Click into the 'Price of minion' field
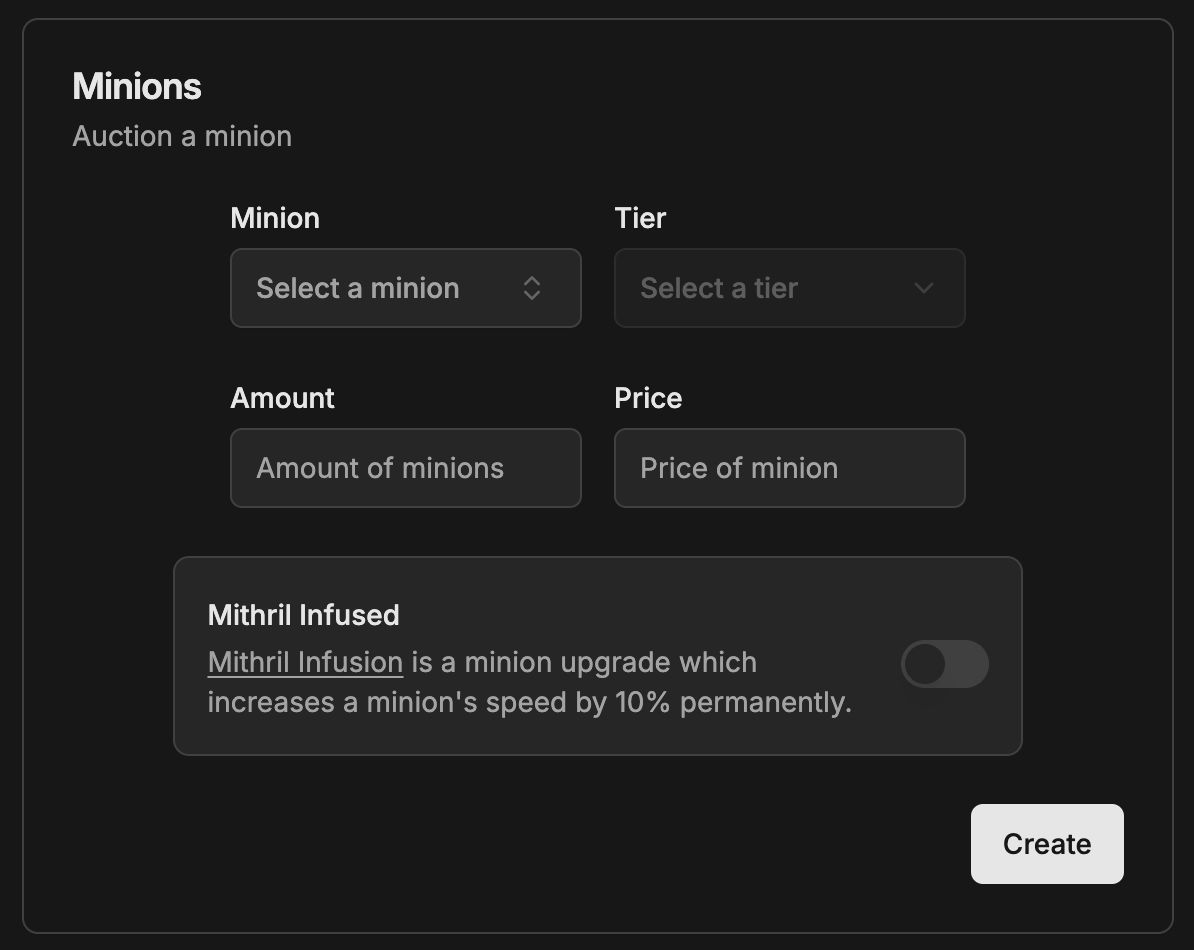Screen dimensions: 1194x950 pyautogui.click(x=789, y=468)
